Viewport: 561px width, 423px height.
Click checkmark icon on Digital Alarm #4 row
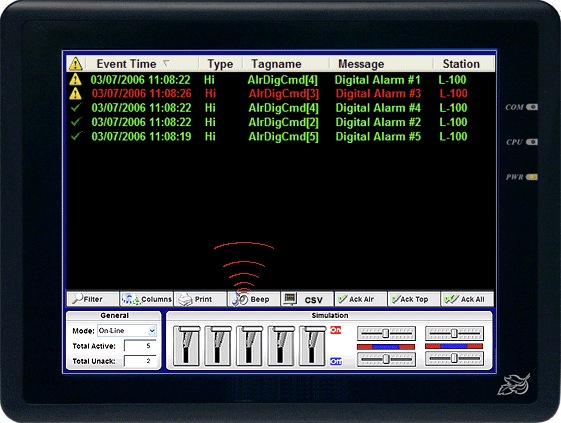[76, 107]
